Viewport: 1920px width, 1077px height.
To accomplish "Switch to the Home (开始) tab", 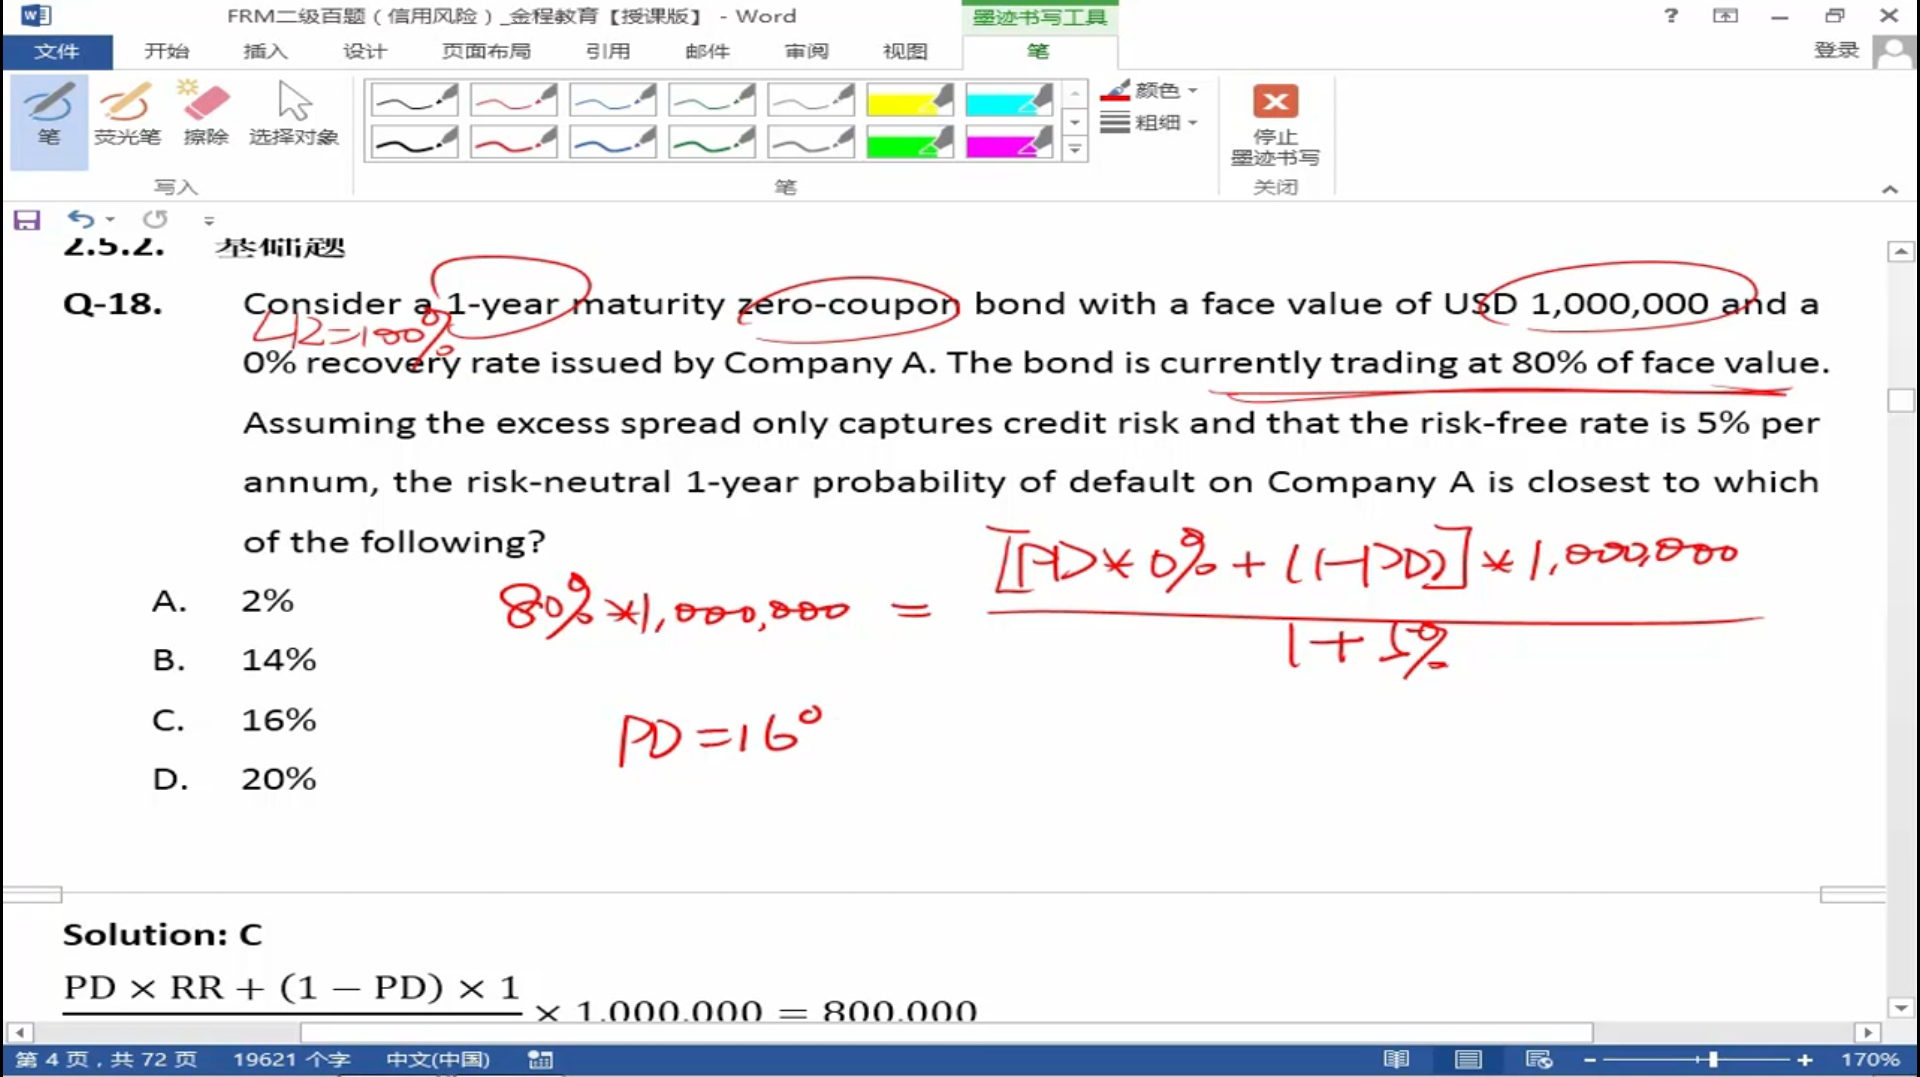I will 166,51.
